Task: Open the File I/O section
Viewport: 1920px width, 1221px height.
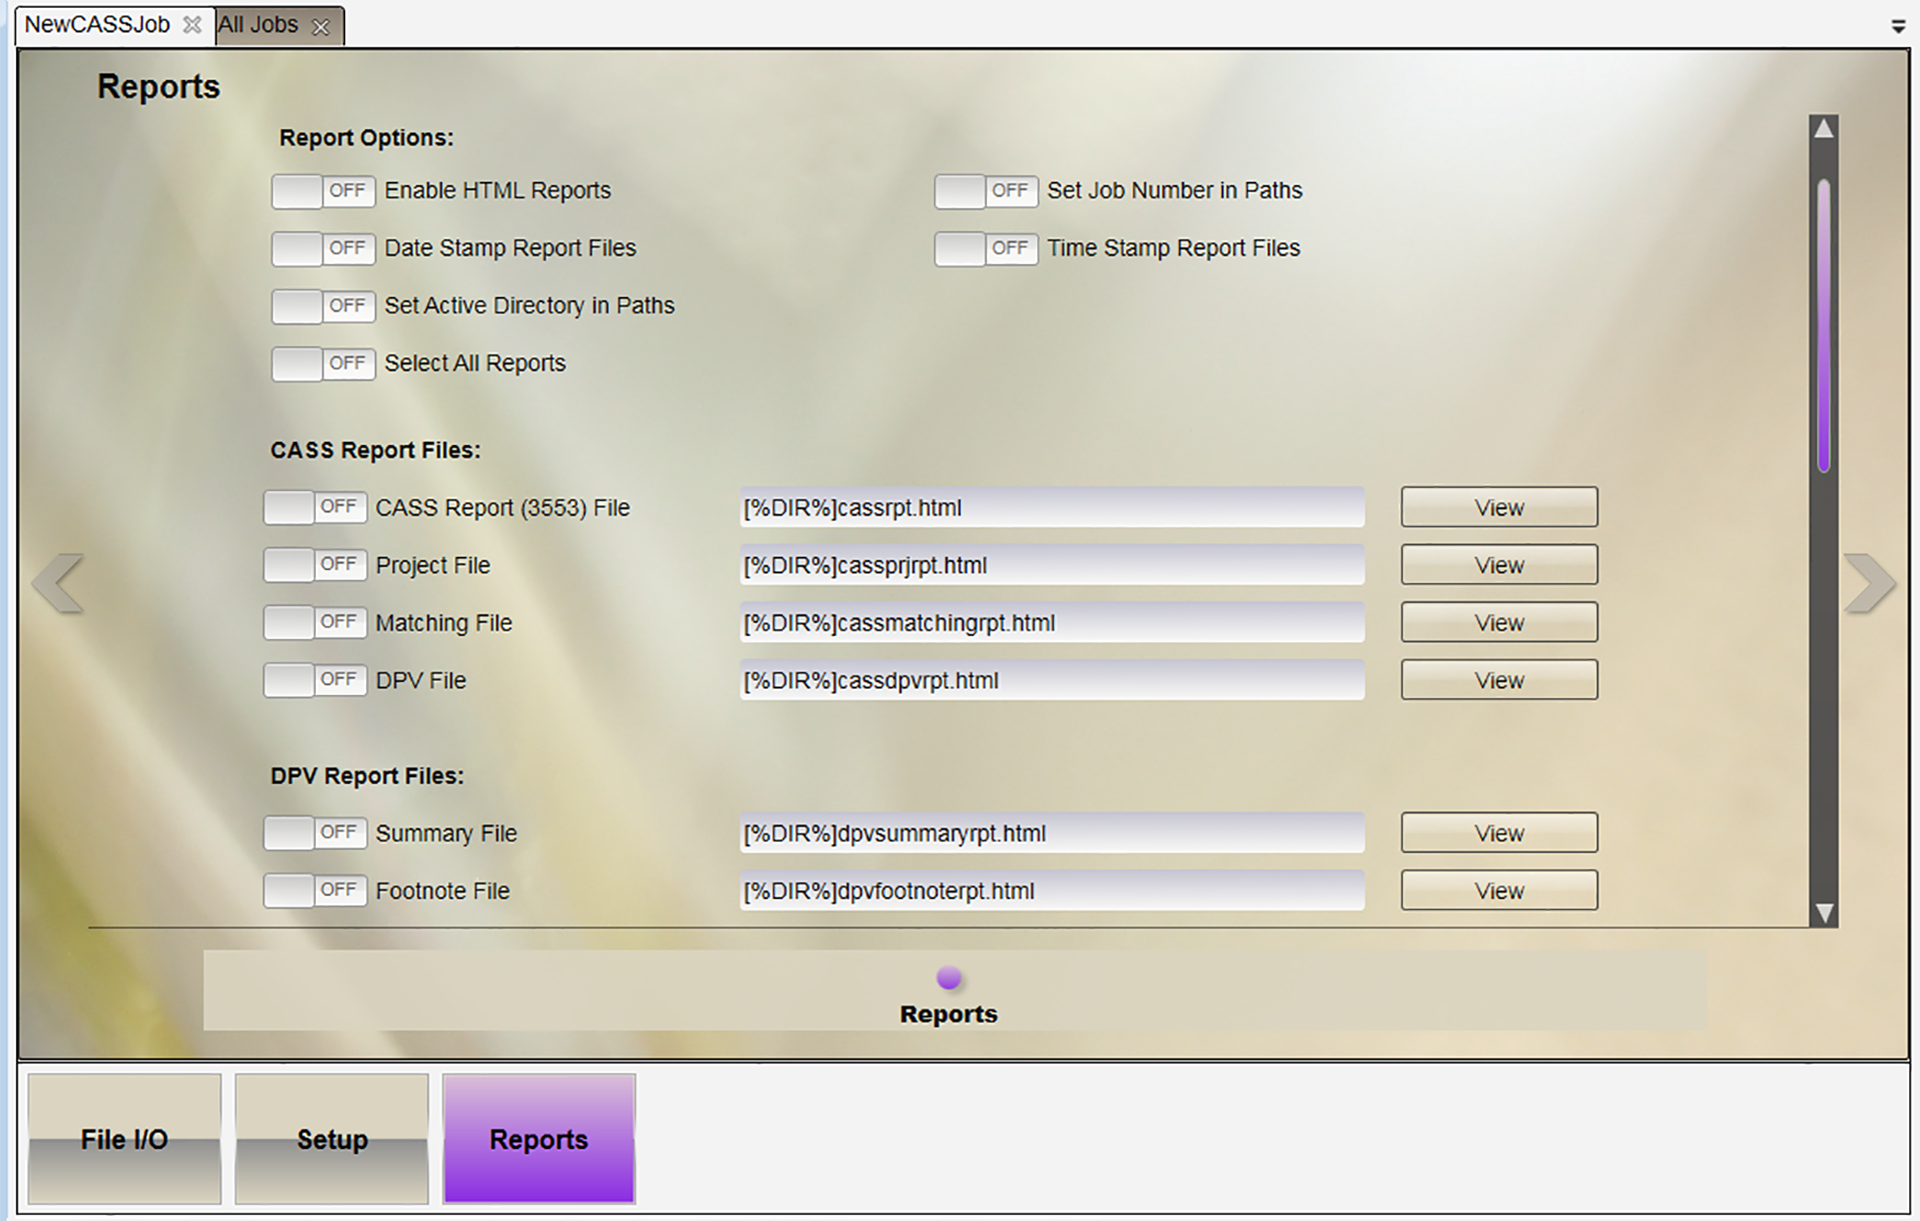Action: pyautogui.click(x=124, y=1138)
